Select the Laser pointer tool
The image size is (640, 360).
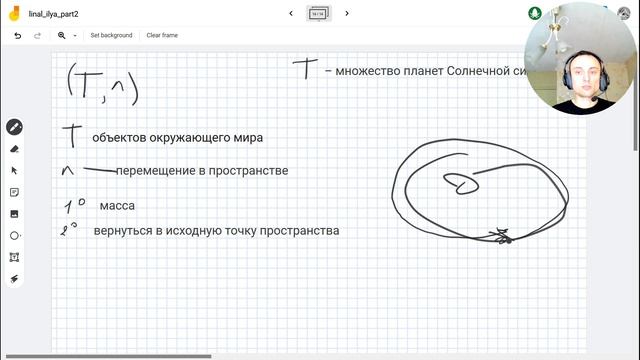(x=14, y=279)
